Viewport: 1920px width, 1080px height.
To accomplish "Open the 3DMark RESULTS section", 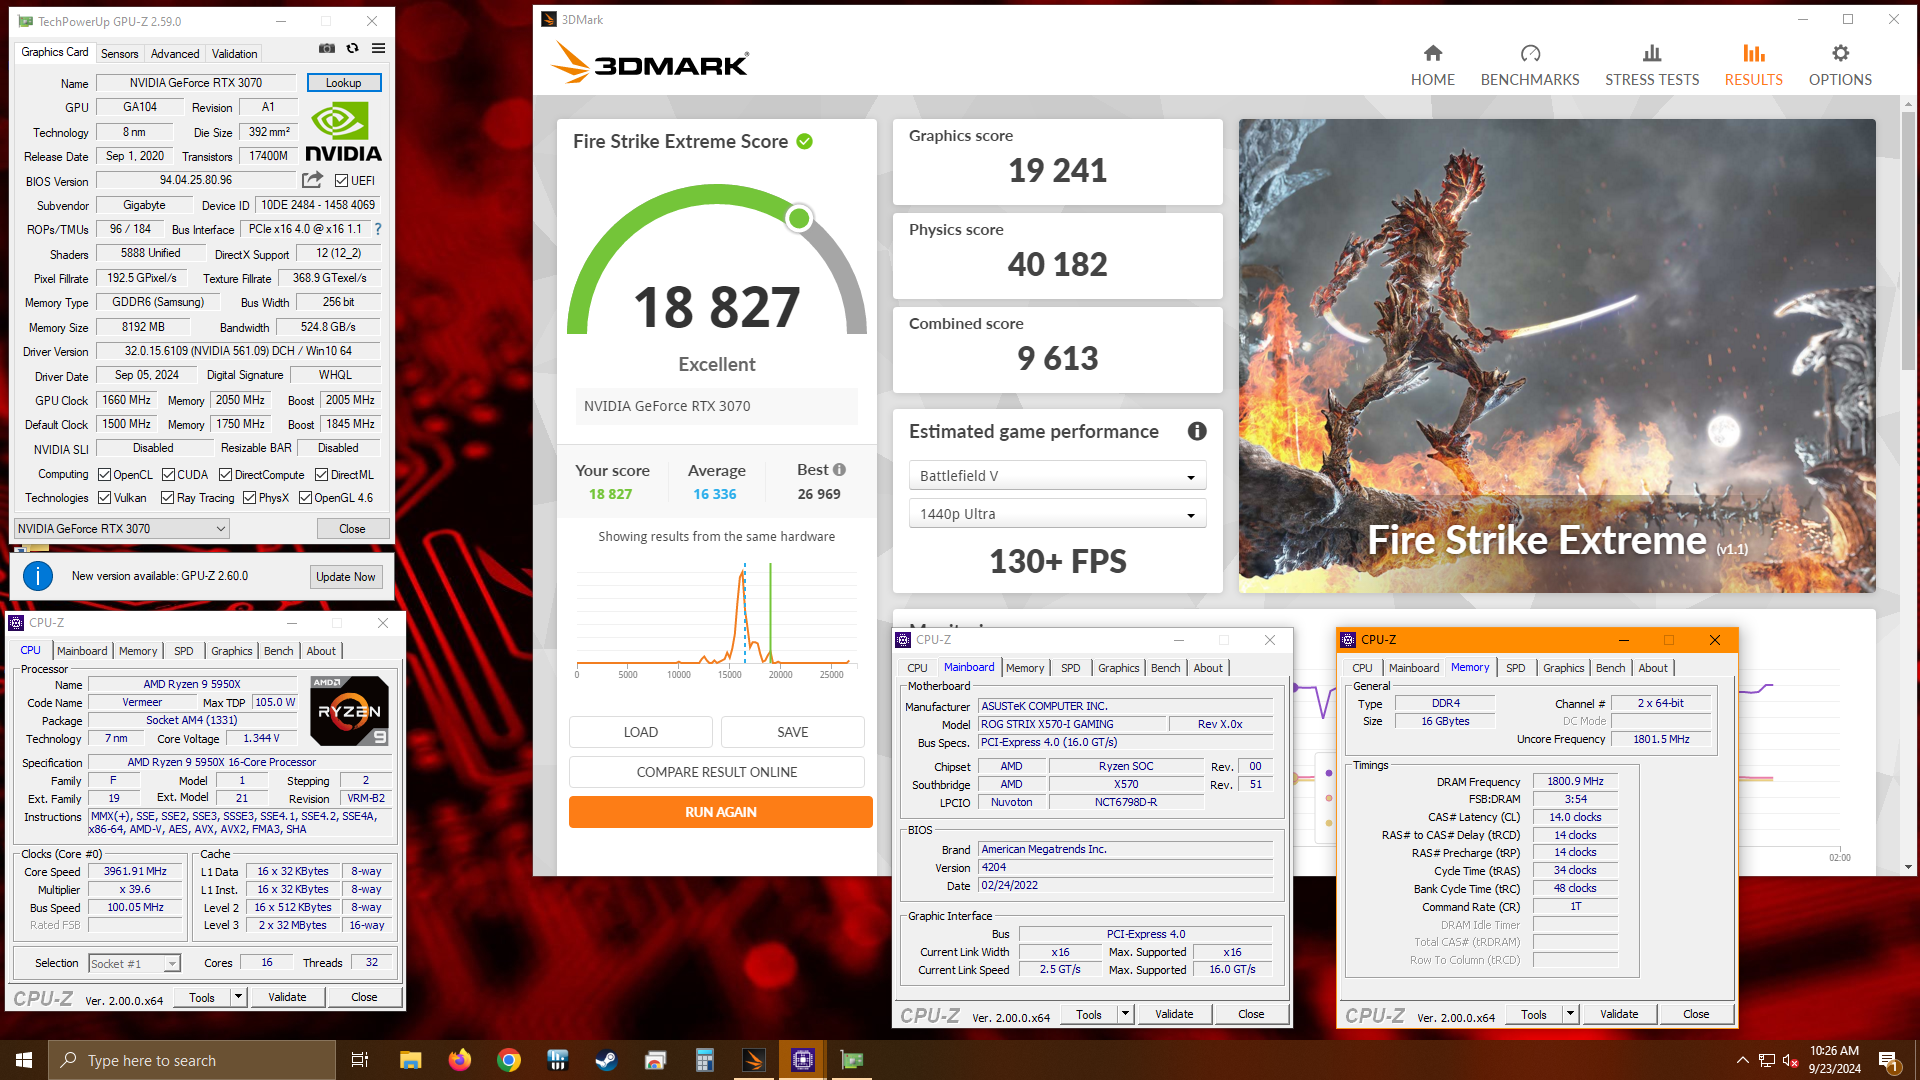I will click(x=1753, y=66).
